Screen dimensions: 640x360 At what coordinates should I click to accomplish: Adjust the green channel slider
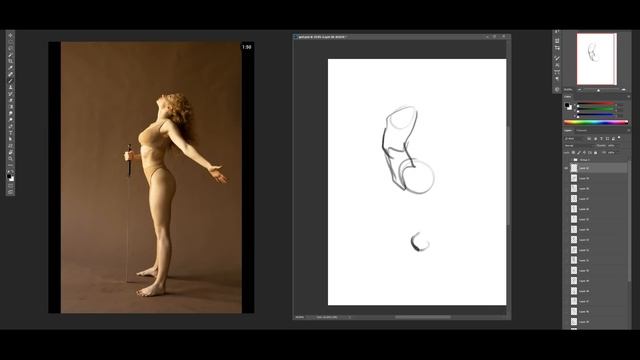[596, 109]
